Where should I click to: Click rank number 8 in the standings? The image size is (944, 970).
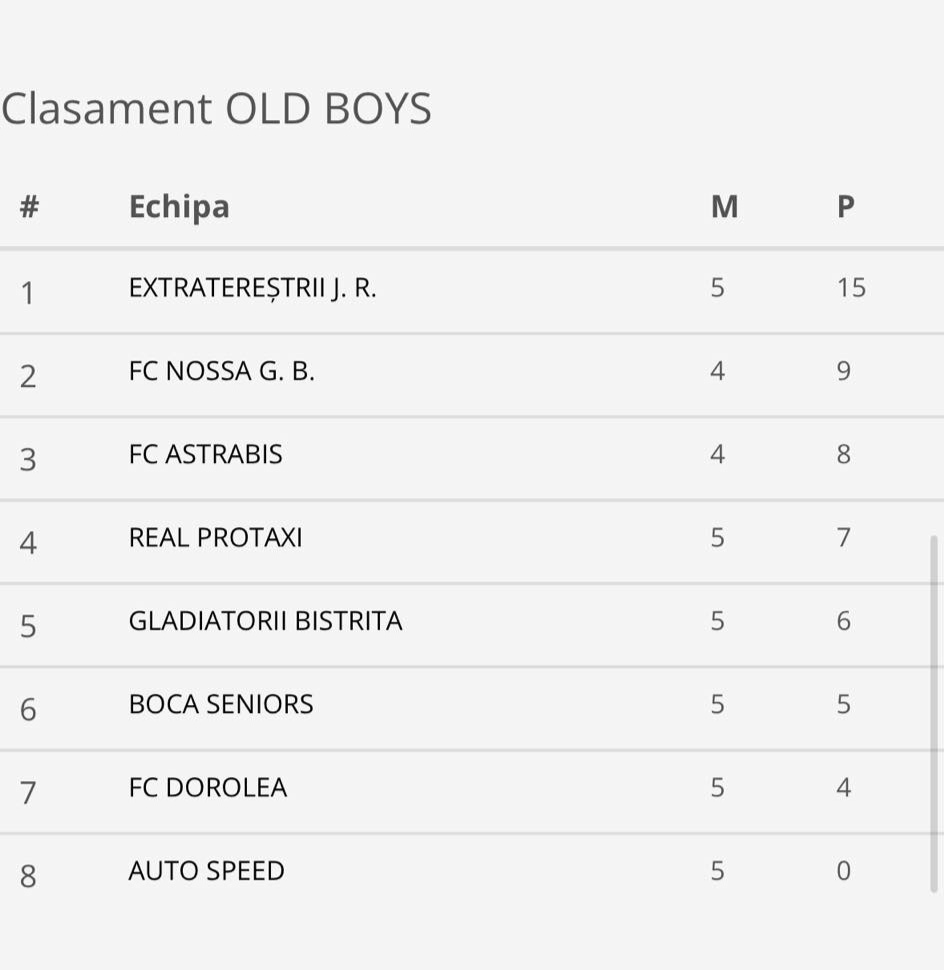point(28,876)
